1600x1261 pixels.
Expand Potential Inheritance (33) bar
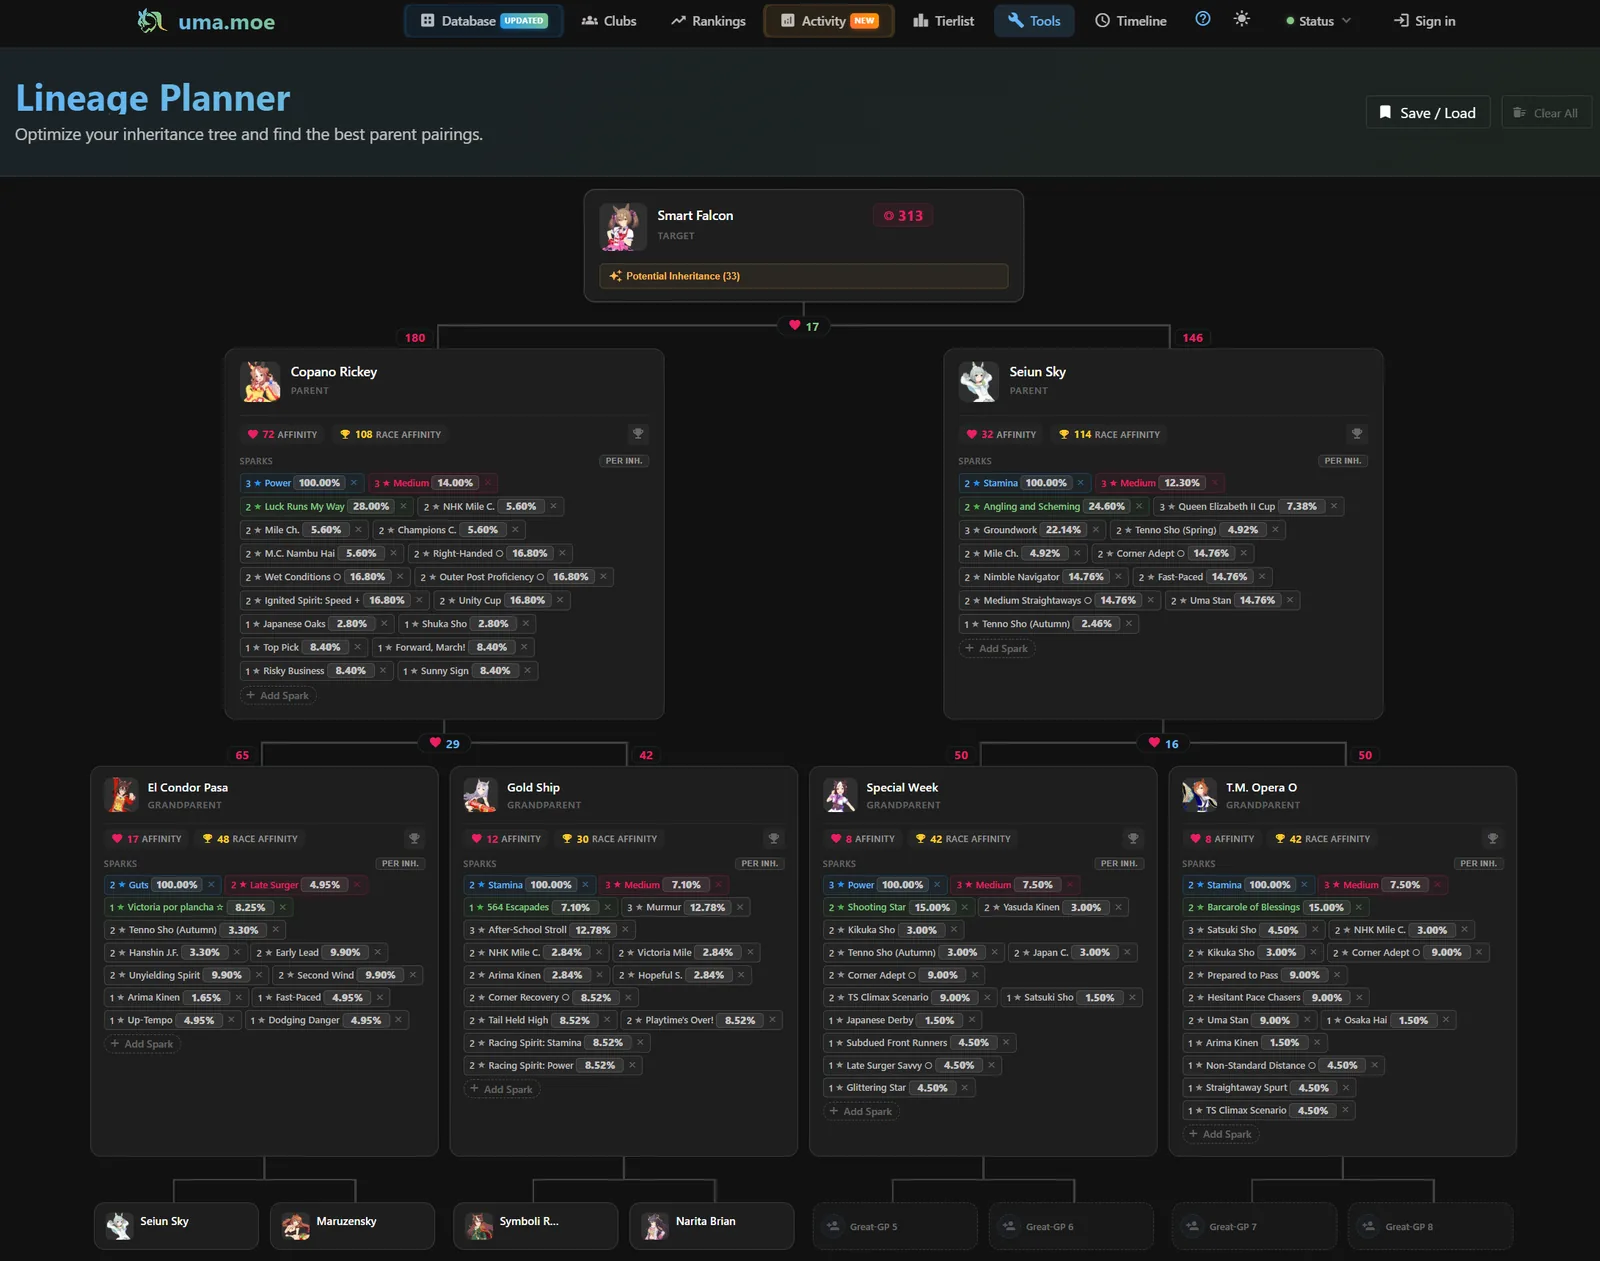click(804, 276)
